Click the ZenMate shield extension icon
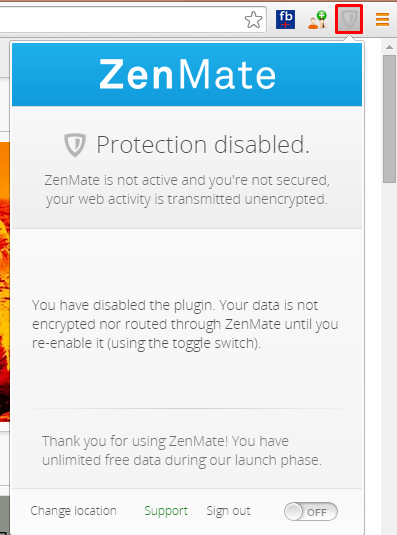Screen dimensions: 397x535 [x=349, y=19]
